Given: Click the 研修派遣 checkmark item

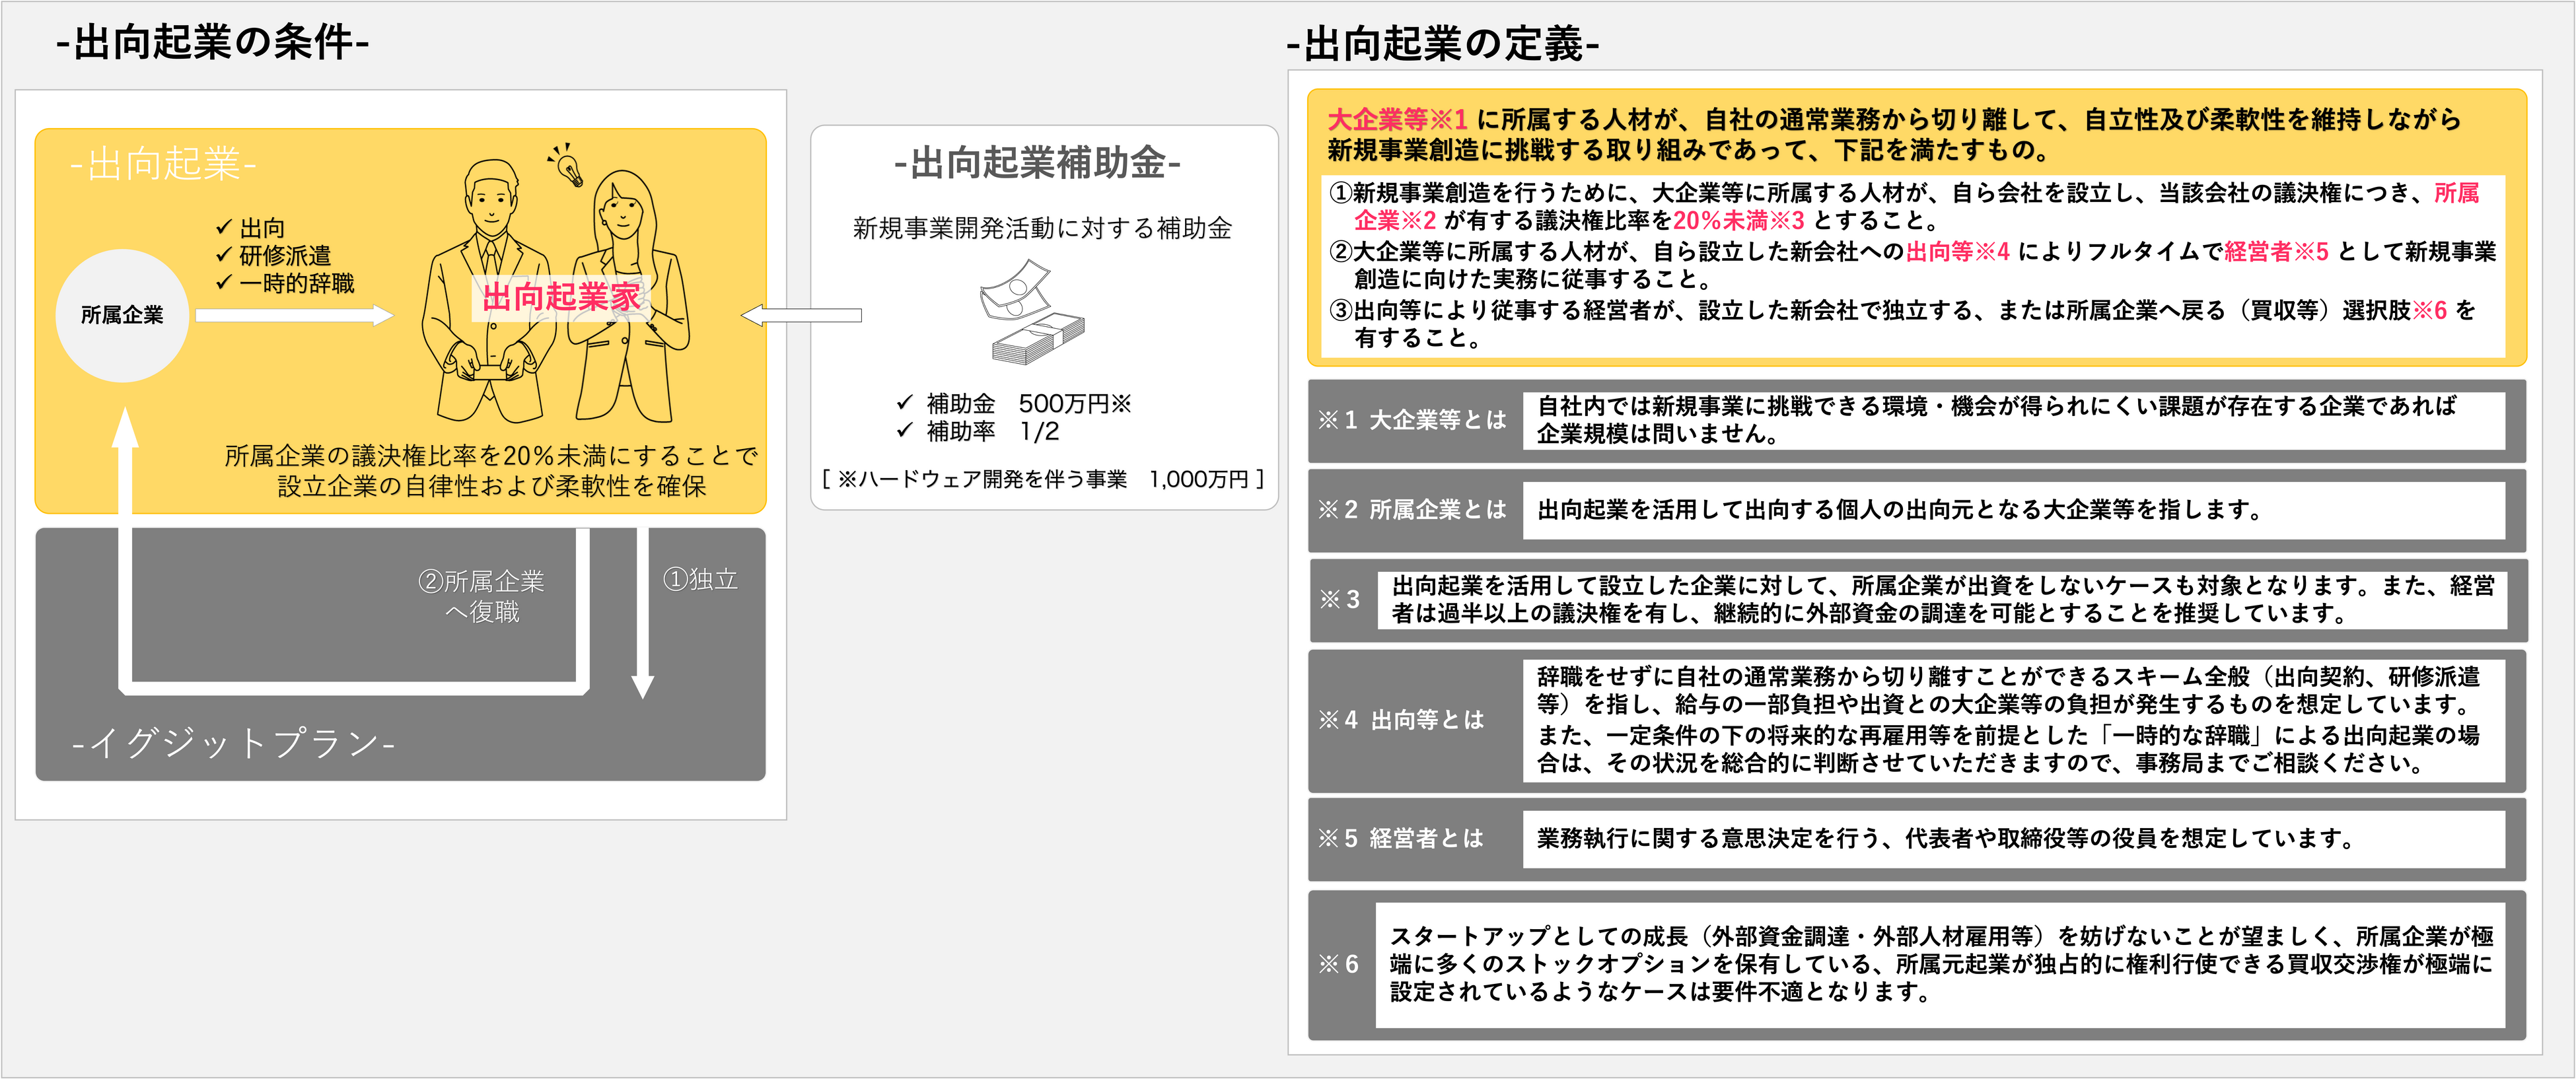Looking at the screenshot, I should coord(273,256).
